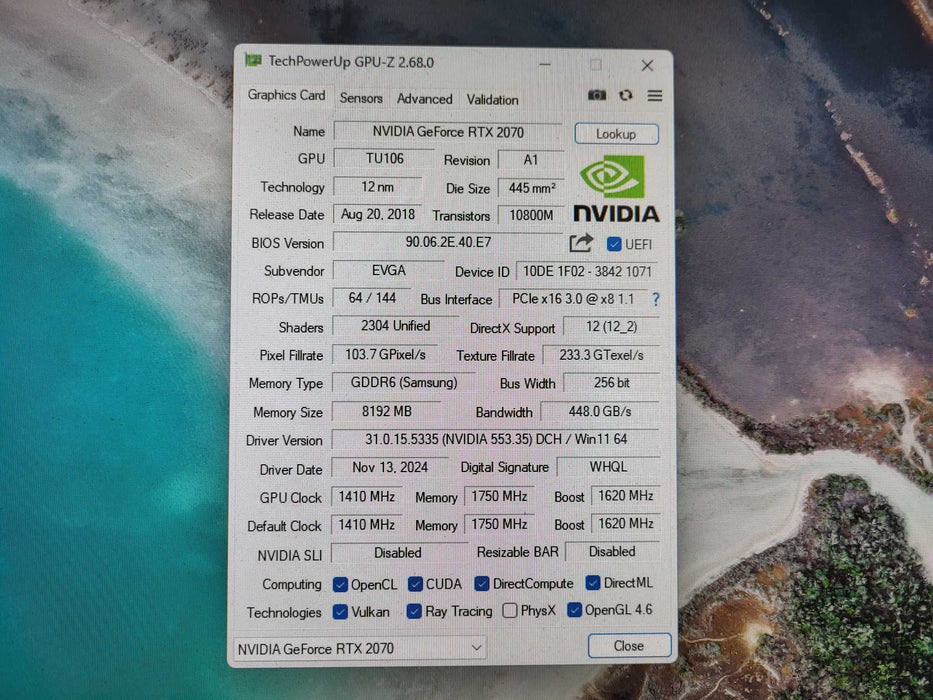Close GPU-Z with the title bar X
Viewport: 933px width, 700px height.
pos(647,65)
